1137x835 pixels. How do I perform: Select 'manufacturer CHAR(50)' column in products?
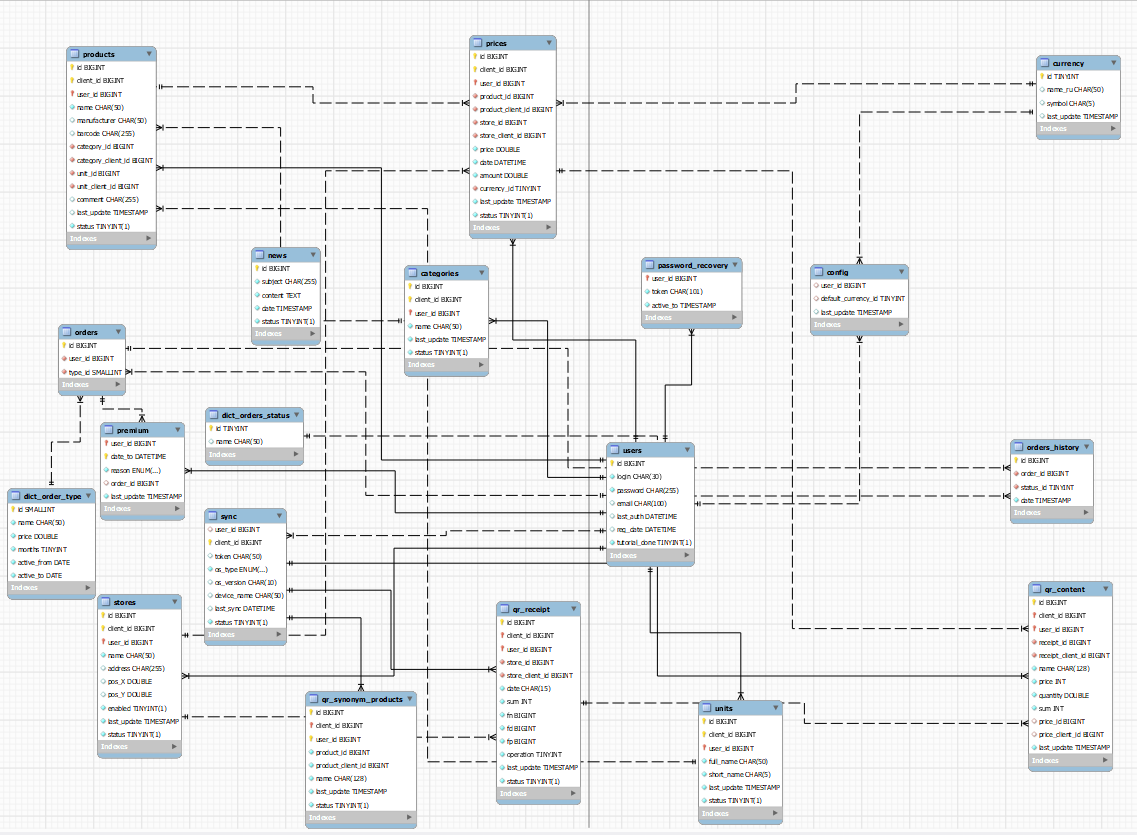click(x=111, y=120)
